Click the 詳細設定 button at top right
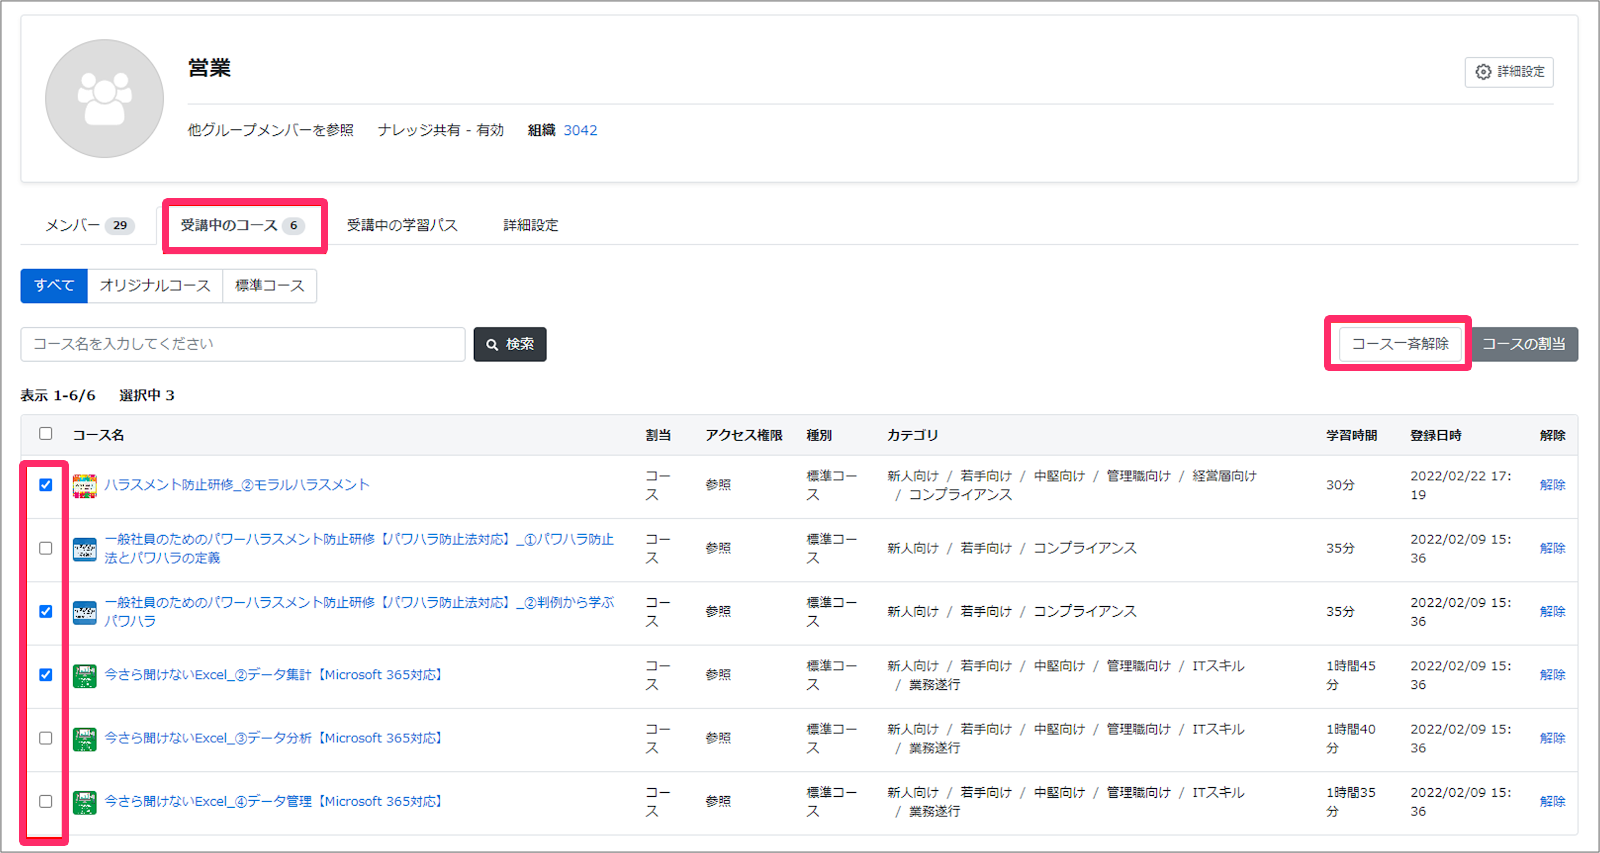Image resolution: width=1600 pixels, height=853 pixels. point(1509,72)
